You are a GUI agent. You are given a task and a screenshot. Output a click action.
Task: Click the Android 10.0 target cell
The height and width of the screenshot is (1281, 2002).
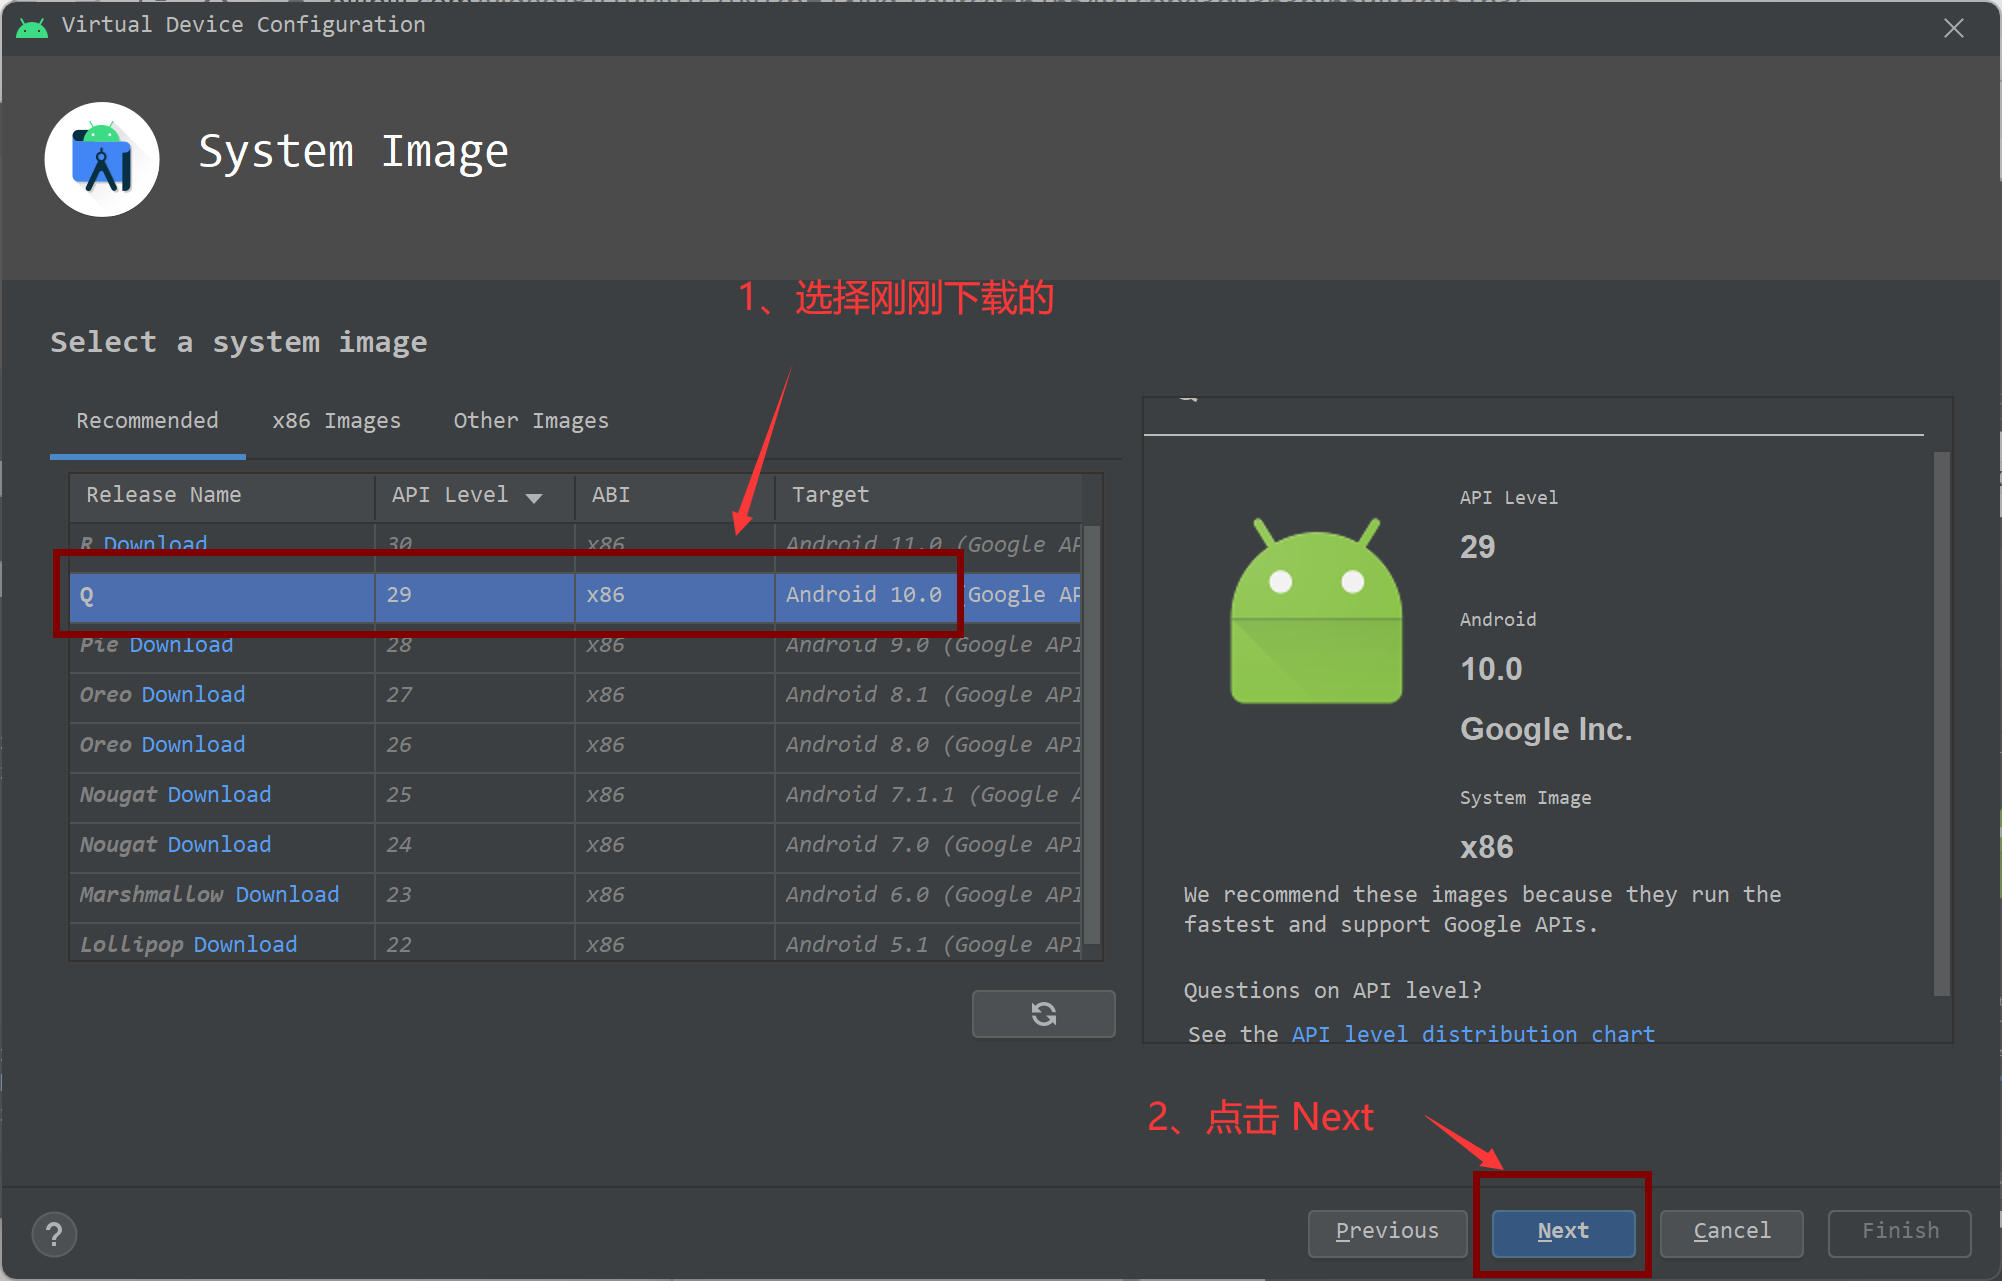928,596
